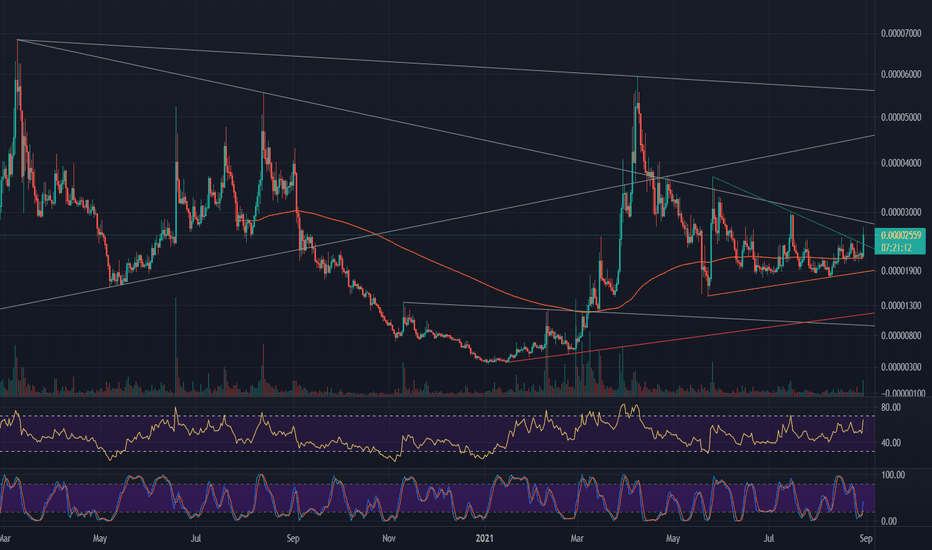932x550 pixels.
Task: Click the 0.00006000 price axis label
Action: point(901,75)
